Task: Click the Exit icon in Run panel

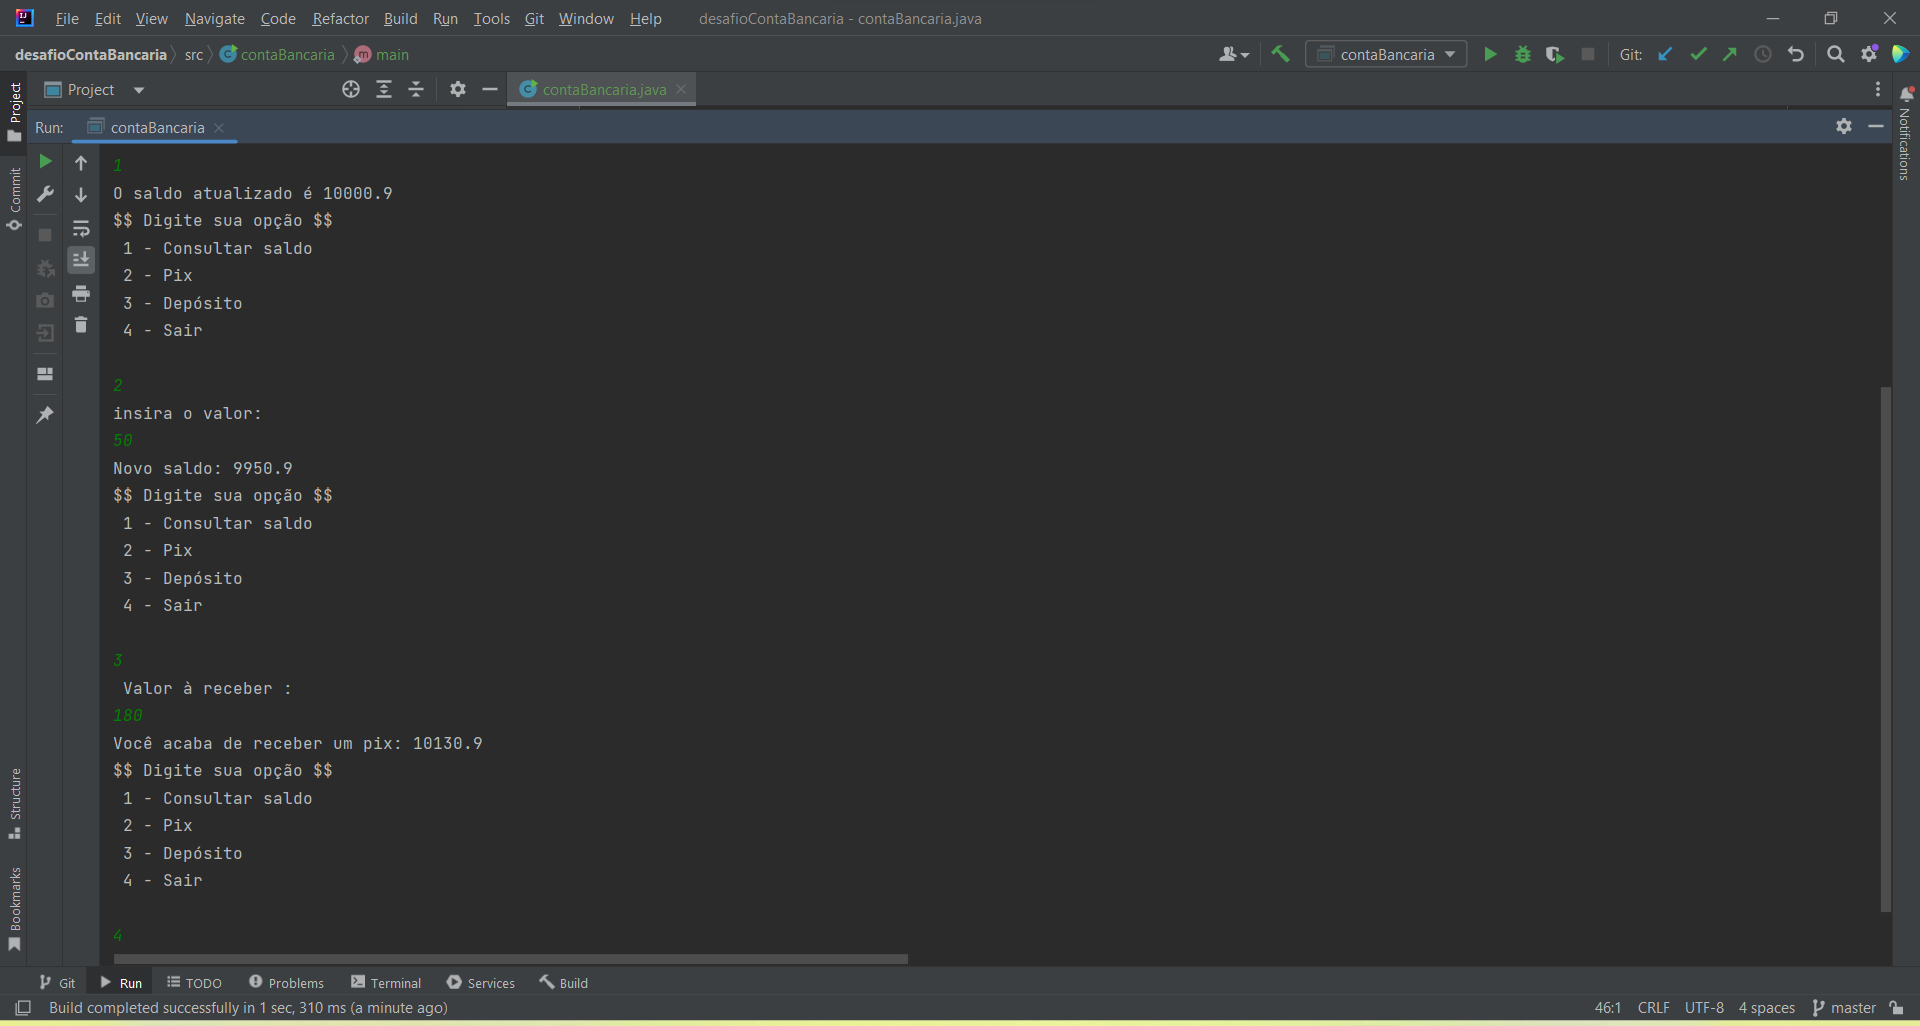Action: (45, 333)
